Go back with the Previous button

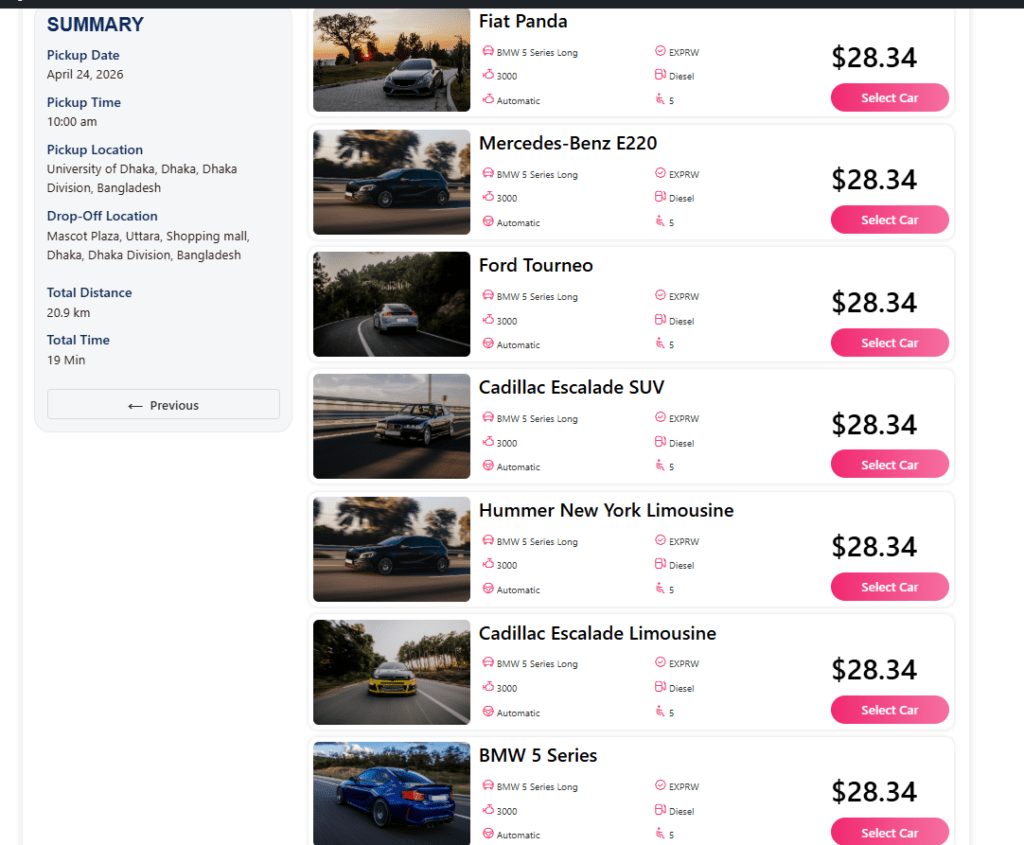pos(163,405)
